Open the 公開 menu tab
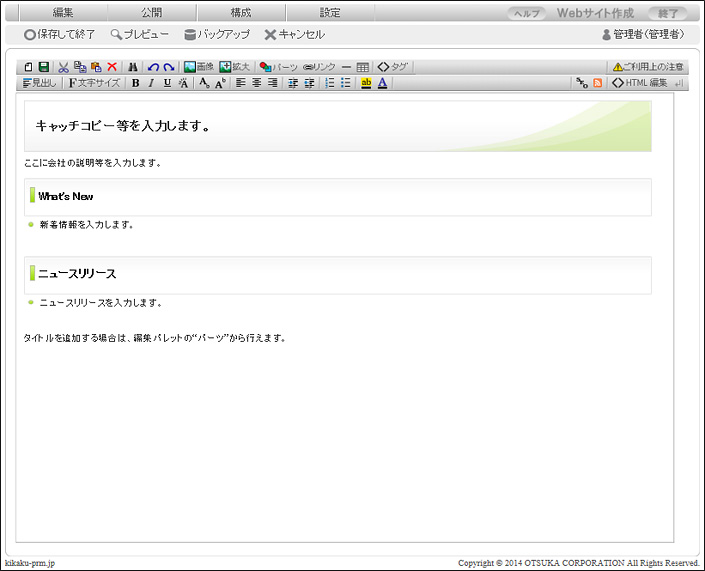Screen dimensions: 705x571 152,13
